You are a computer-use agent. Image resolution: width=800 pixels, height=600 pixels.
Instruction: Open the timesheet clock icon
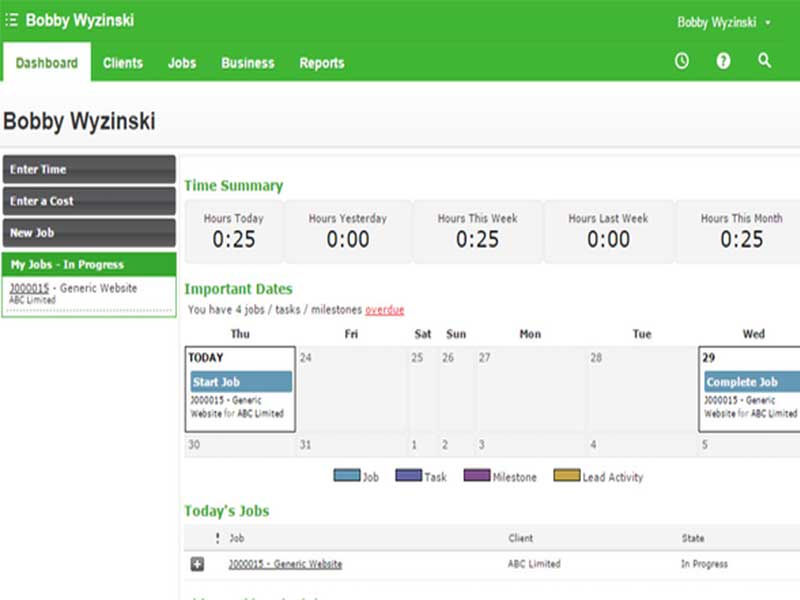682,61
